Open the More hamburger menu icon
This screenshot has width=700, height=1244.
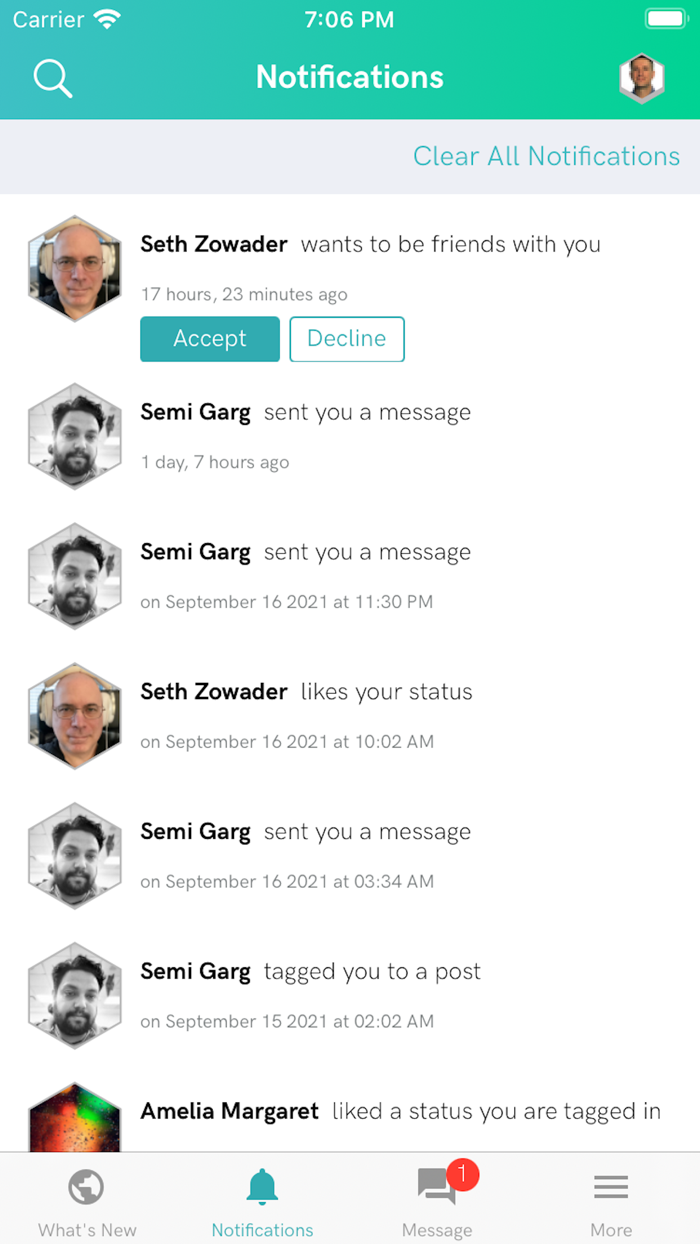click(x=611, y=1188)
